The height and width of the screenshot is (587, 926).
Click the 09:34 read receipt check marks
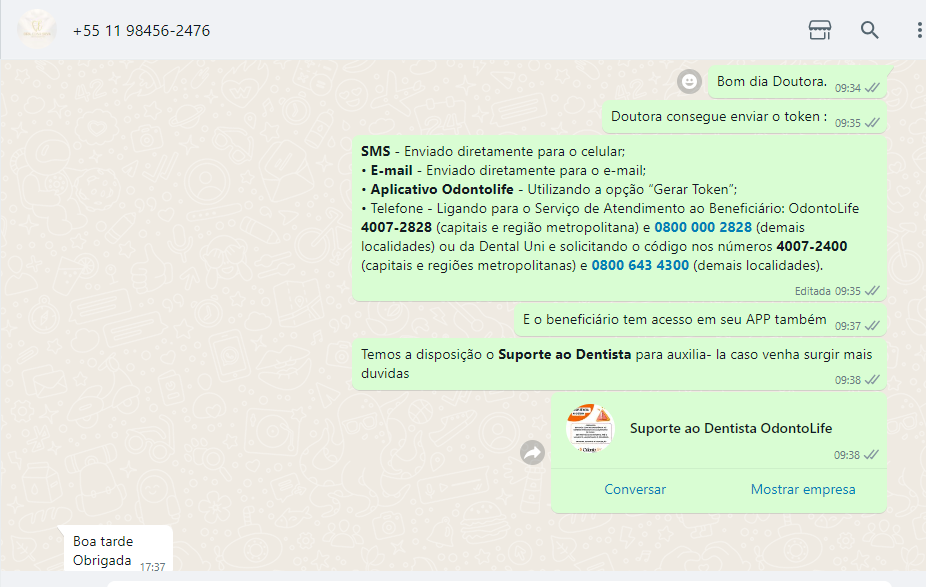coord(872,88)
